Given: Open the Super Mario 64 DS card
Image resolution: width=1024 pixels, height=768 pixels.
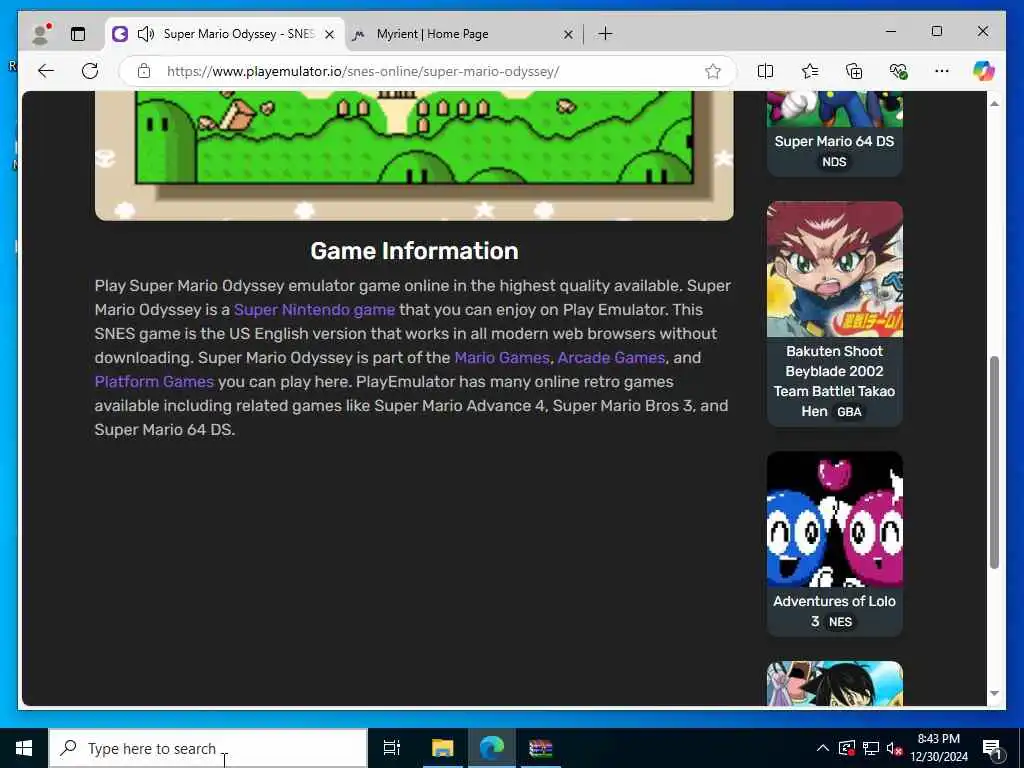Looking at the screenshot, I should [835, 134].
